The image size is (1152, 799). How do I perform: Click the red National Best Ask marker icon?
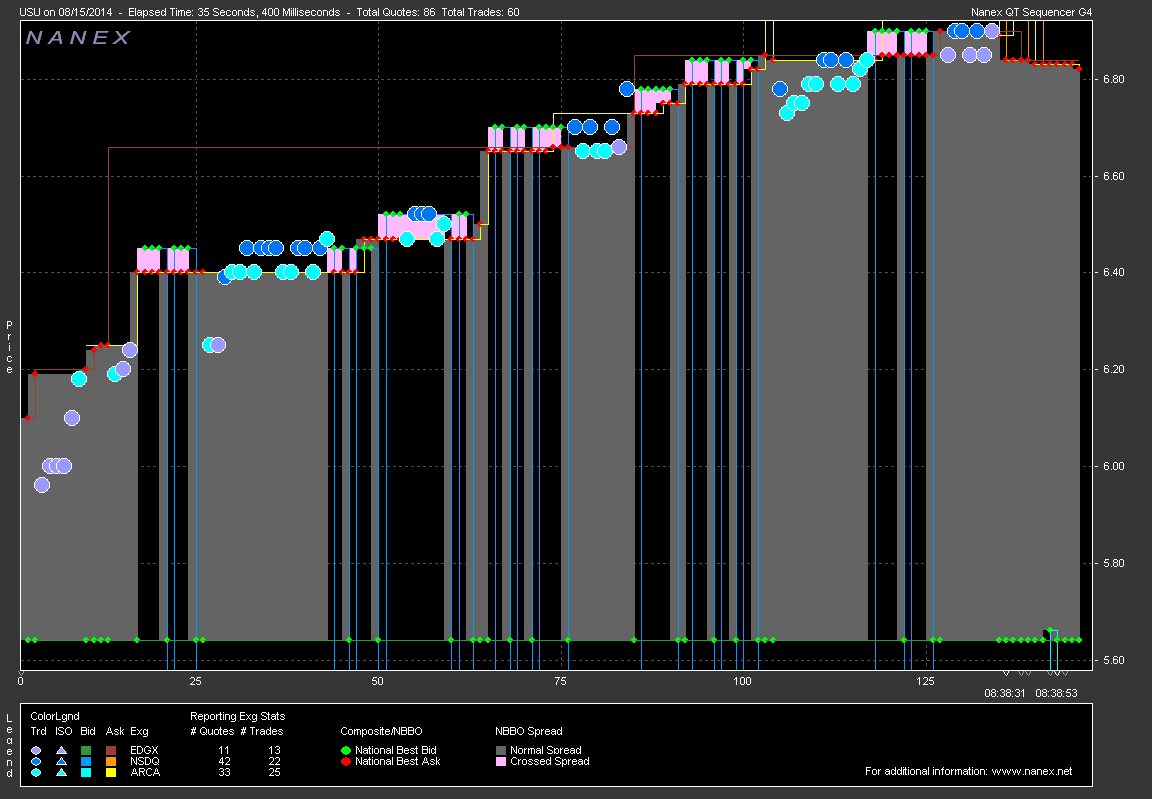click(x=346, y=762)
